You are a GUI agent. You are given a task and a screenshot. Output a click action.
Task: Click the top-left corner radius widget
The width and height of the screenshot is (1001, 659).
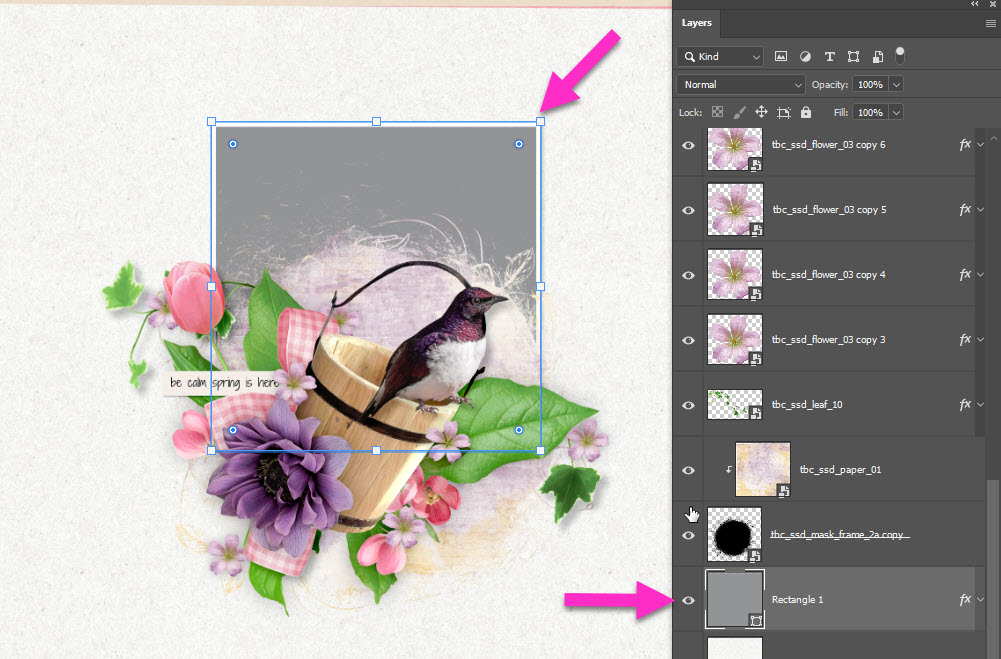[233, 144]
